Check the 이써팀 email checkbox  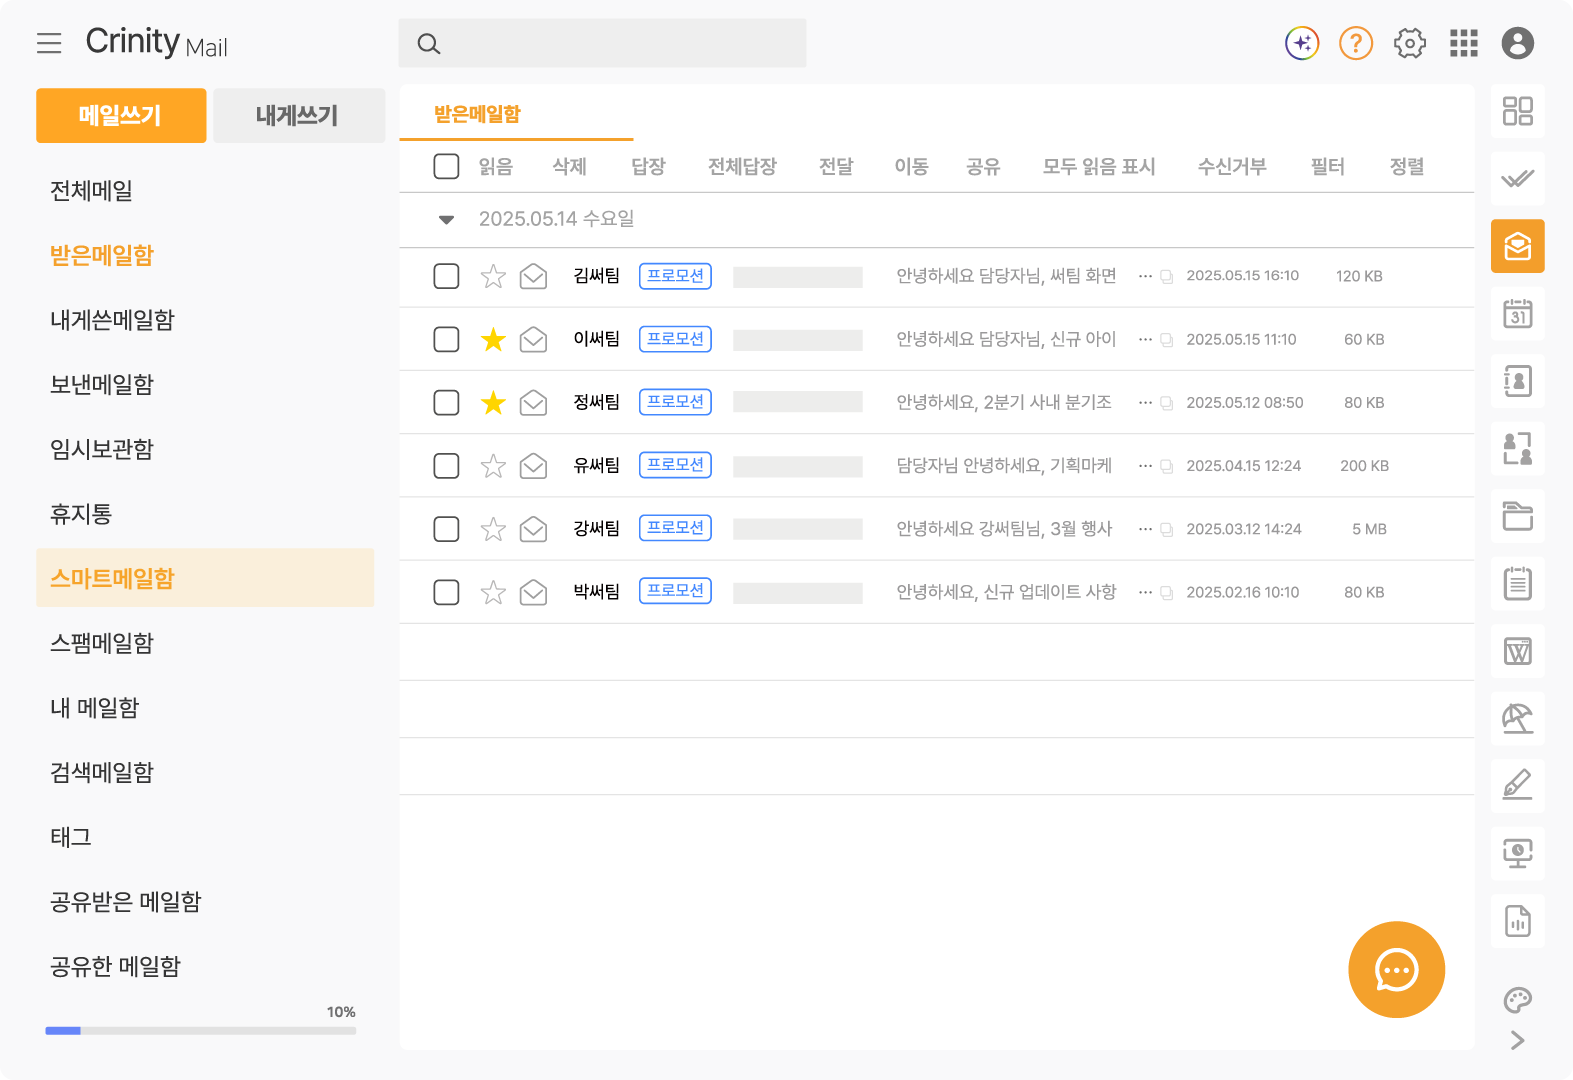click(446, 339)
